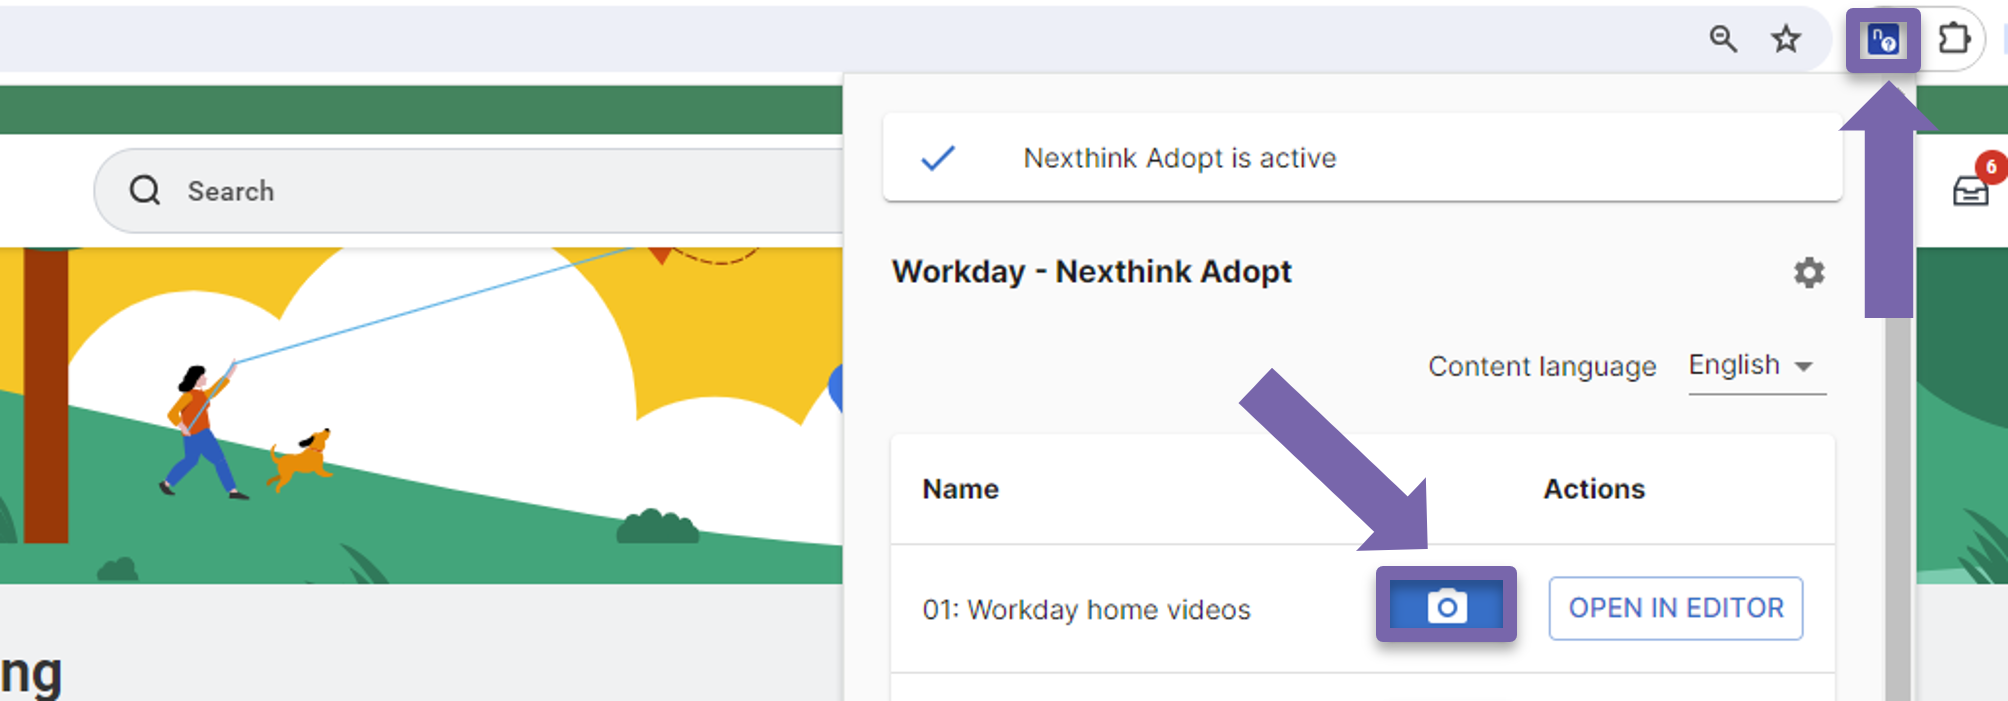Viewport: 2008px width, 701px height.
Task: Open the Workday inbox with 6 notifications
Action: [1971, 189]
